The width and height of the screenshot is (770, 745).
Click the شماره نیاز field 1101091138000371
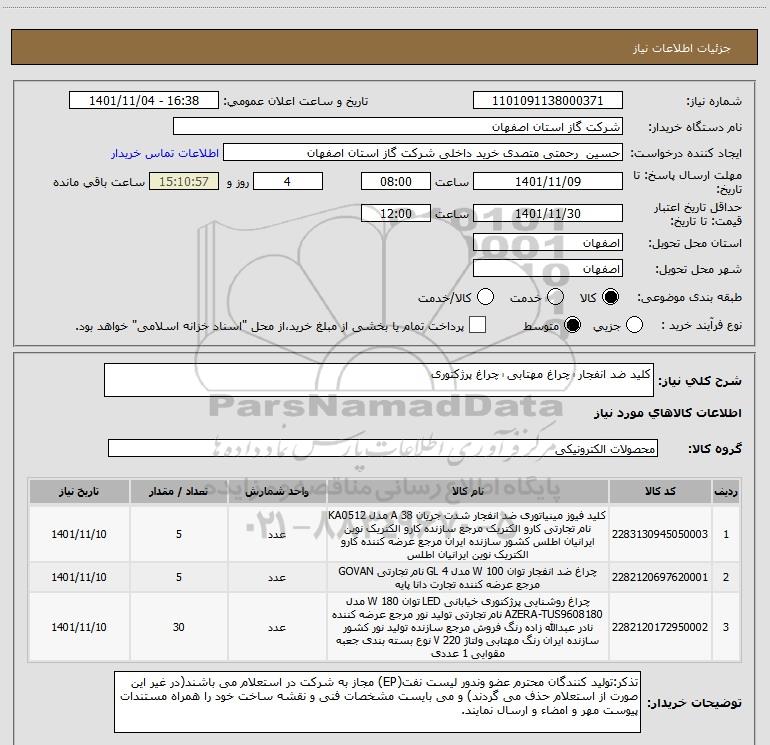pos(548,101)
